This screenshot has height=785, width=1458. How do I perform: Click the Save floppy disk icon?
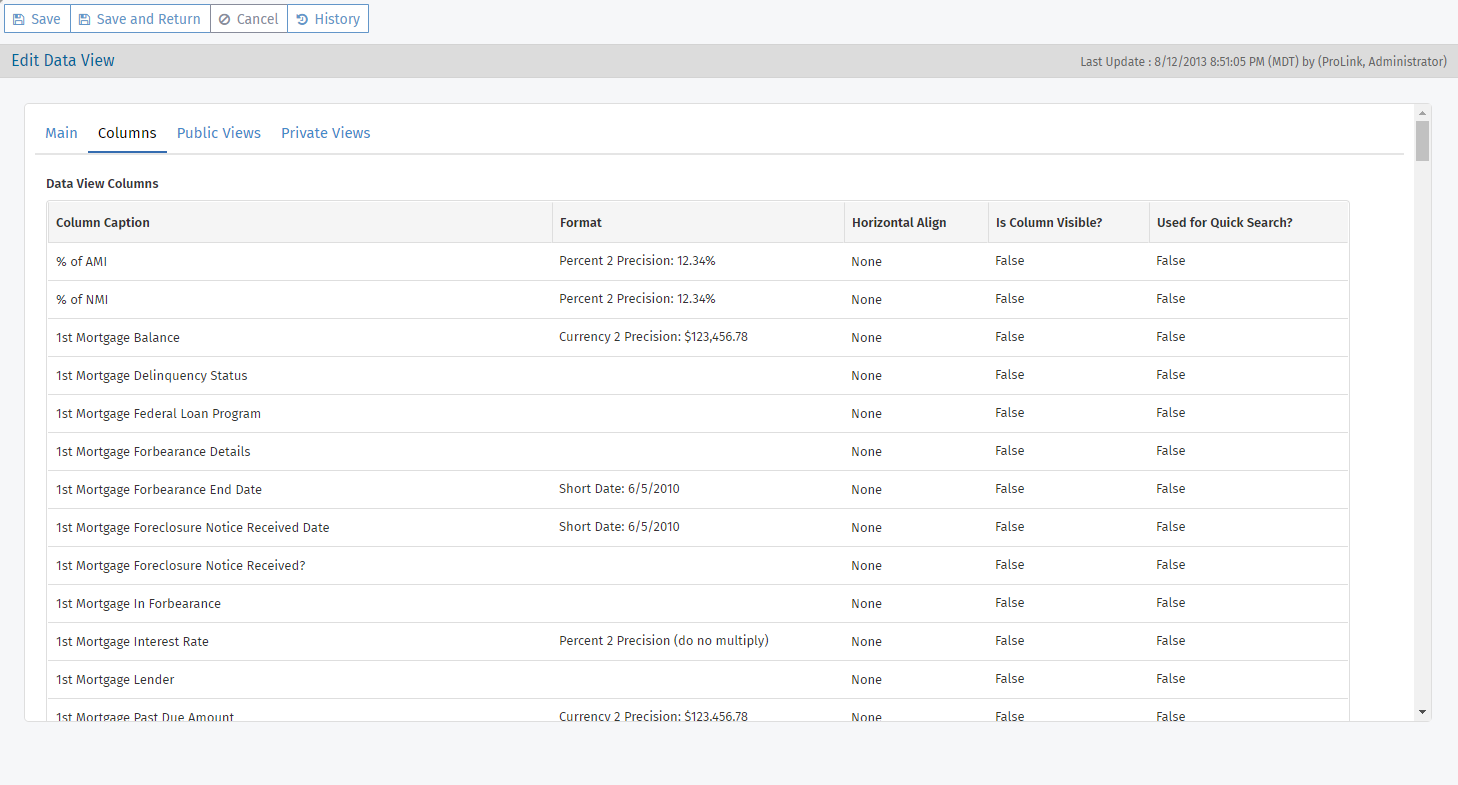[18, 19]
